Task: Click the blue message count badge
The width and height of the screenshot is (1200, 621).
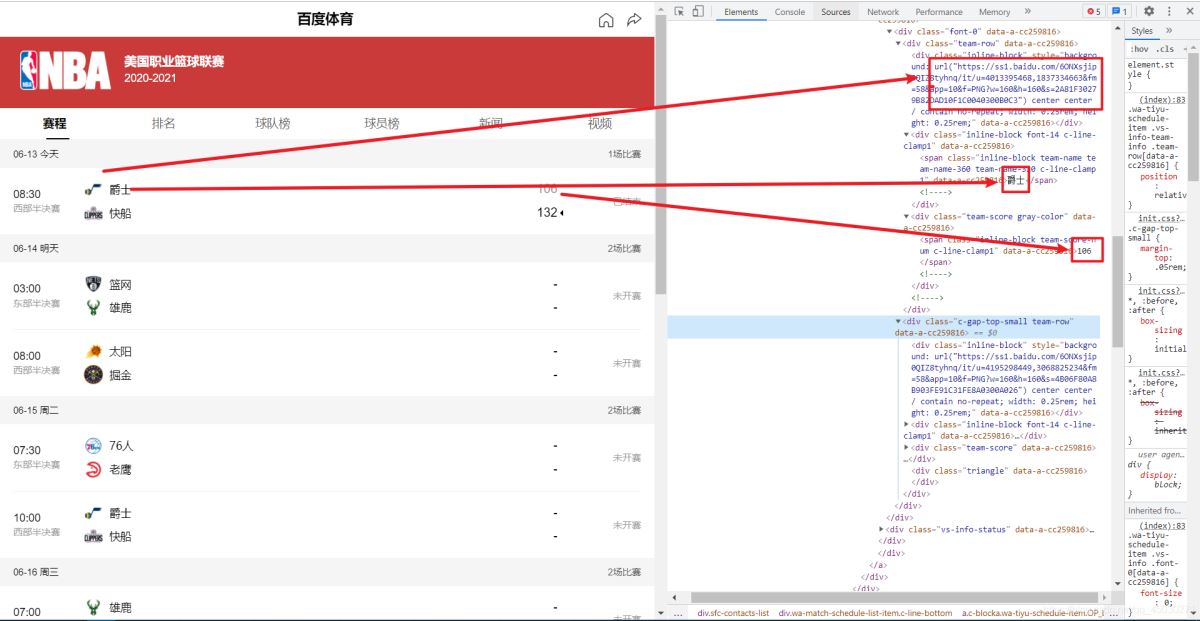Action: [1120, 11]
